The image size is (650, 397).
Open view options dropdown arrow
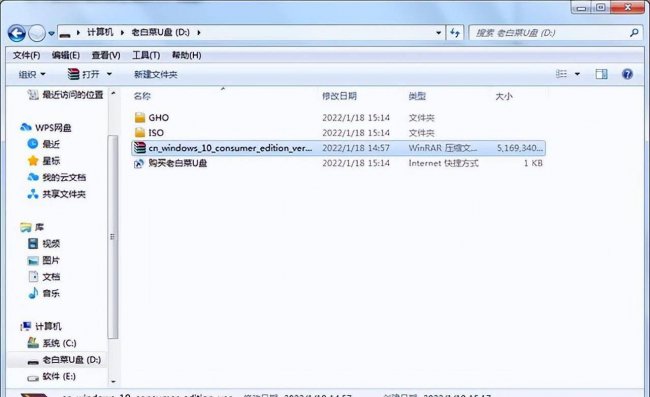[x=577, y=74]
